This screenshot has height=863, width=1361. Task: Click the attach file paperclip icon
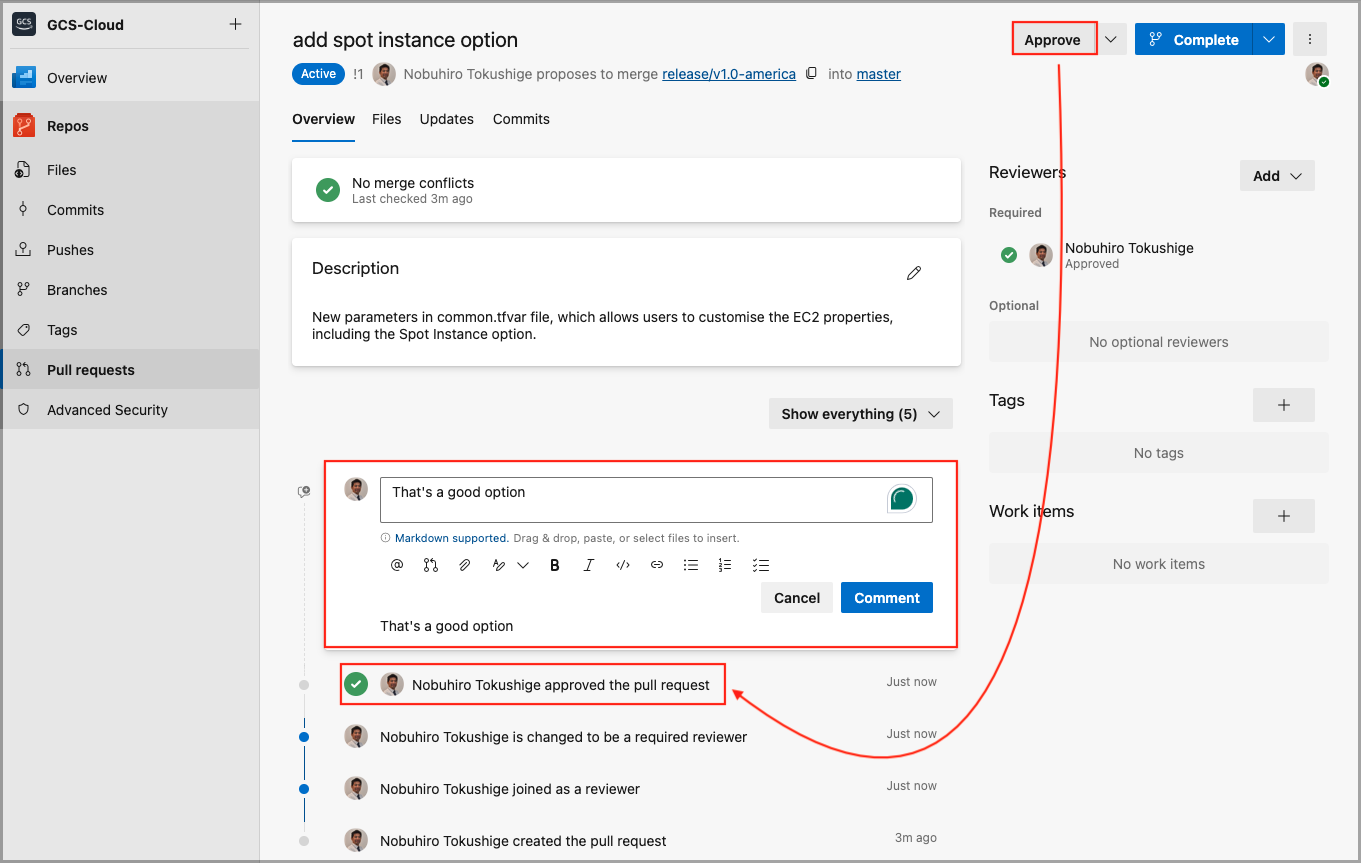tap(464, 565)
